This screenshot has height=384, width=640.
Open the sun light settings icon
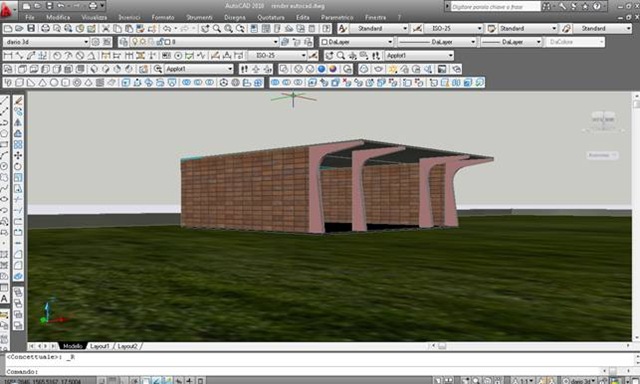393,69
